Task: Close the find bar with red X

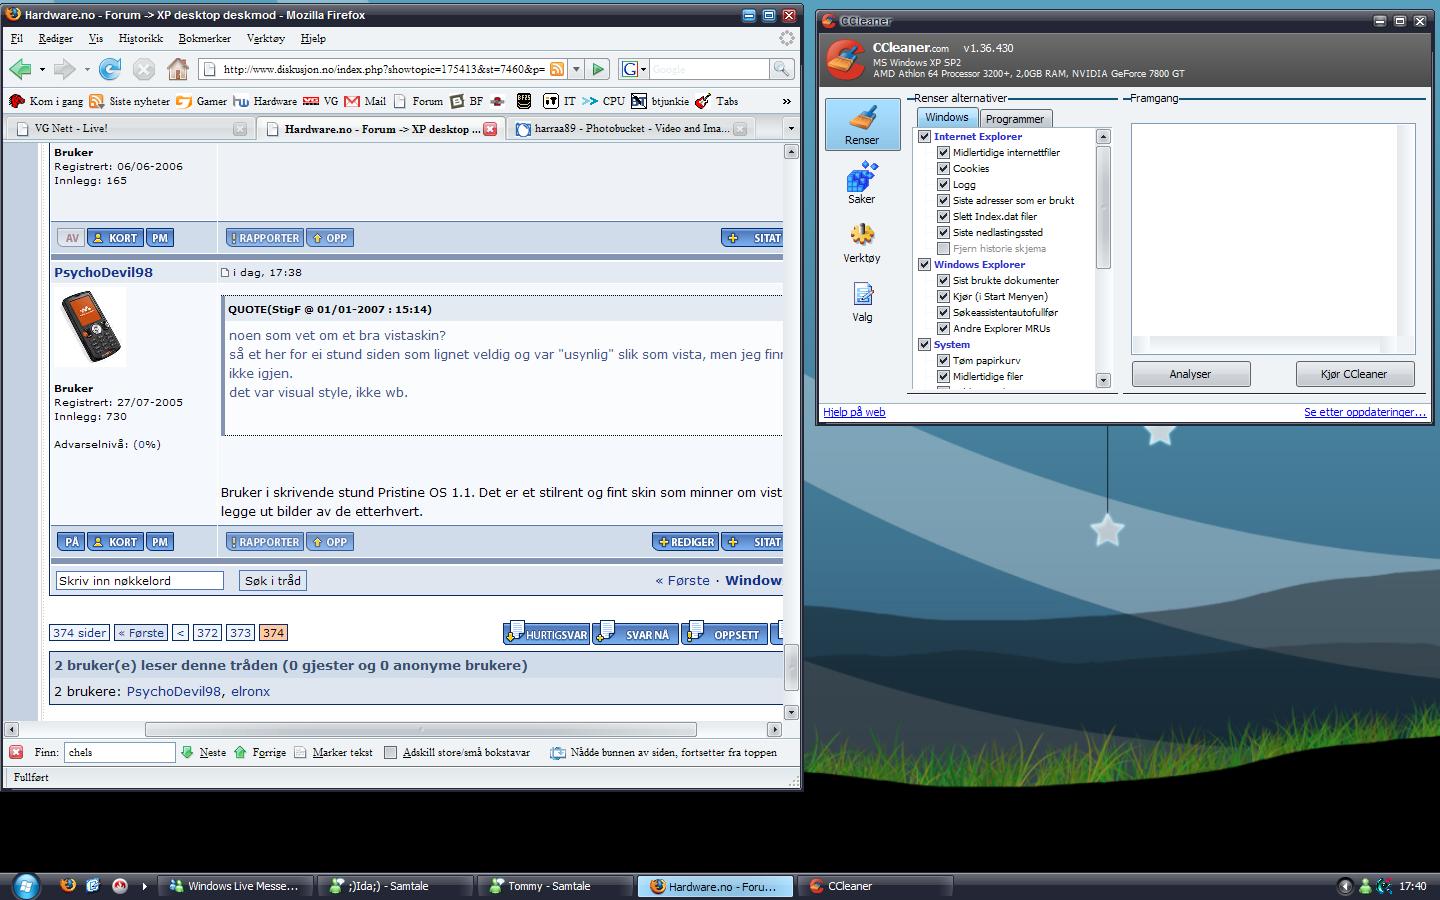Action: coord(16,752)
